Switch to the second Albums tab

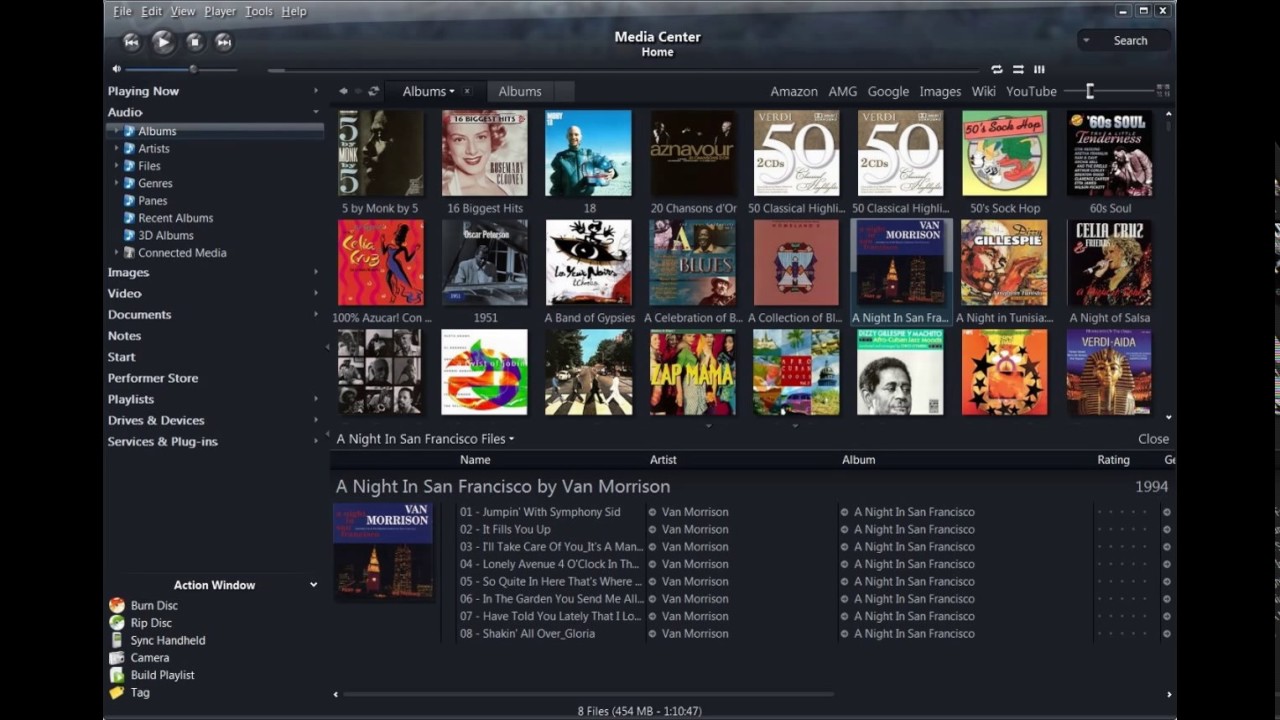pyautogui.click(x=520, y=91)
